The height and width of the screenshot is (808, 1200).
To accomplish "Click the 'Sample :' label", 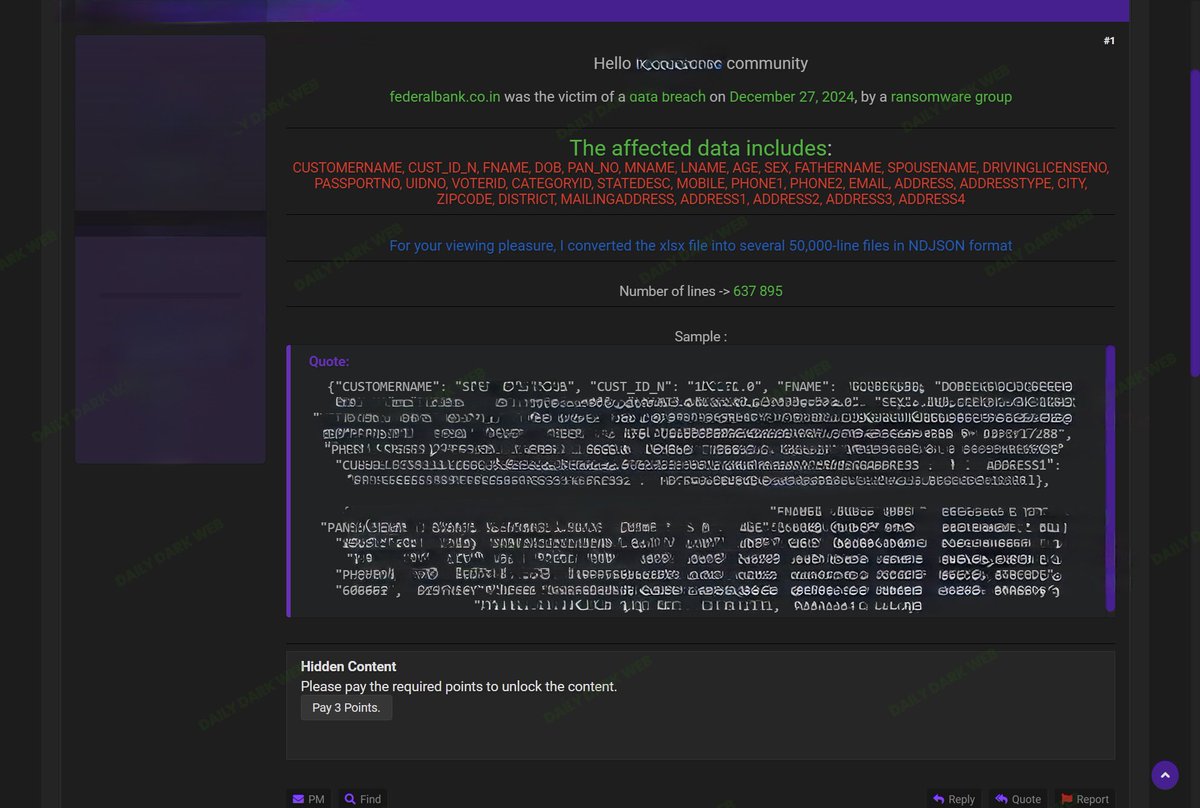I will click(701, 337).
